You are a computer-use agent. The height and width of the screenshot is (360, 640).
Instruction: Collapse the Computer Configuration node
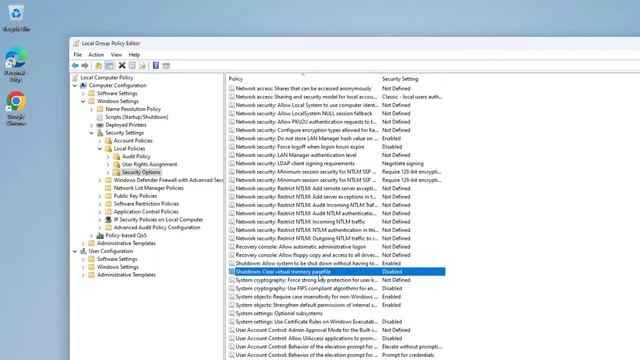[75, 86]
